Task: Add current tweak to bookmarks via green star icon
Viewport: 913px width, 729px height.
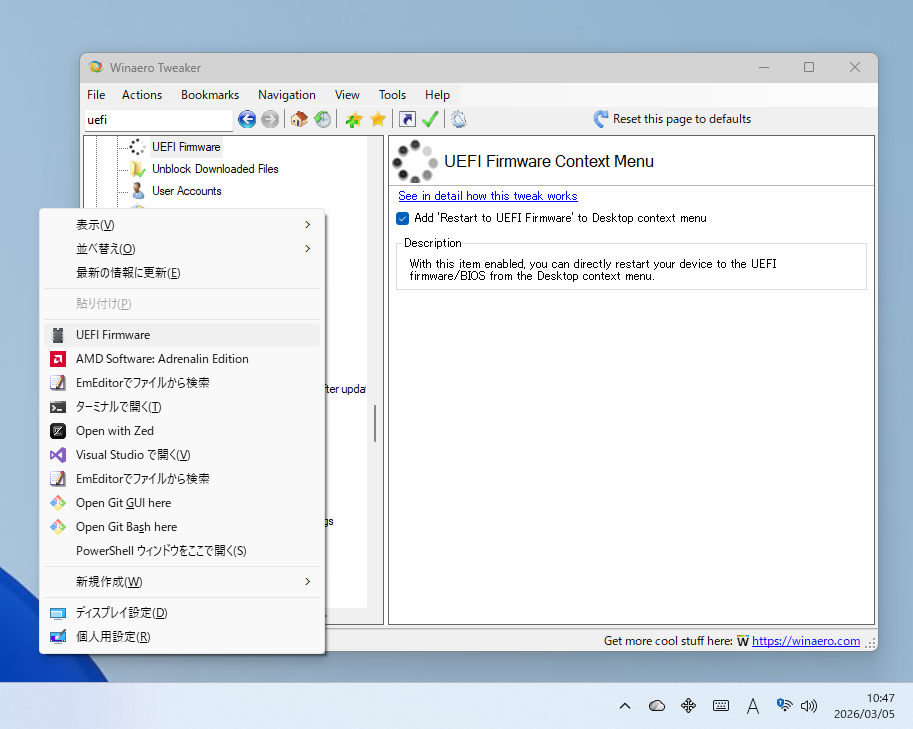Action: (352, 119)
